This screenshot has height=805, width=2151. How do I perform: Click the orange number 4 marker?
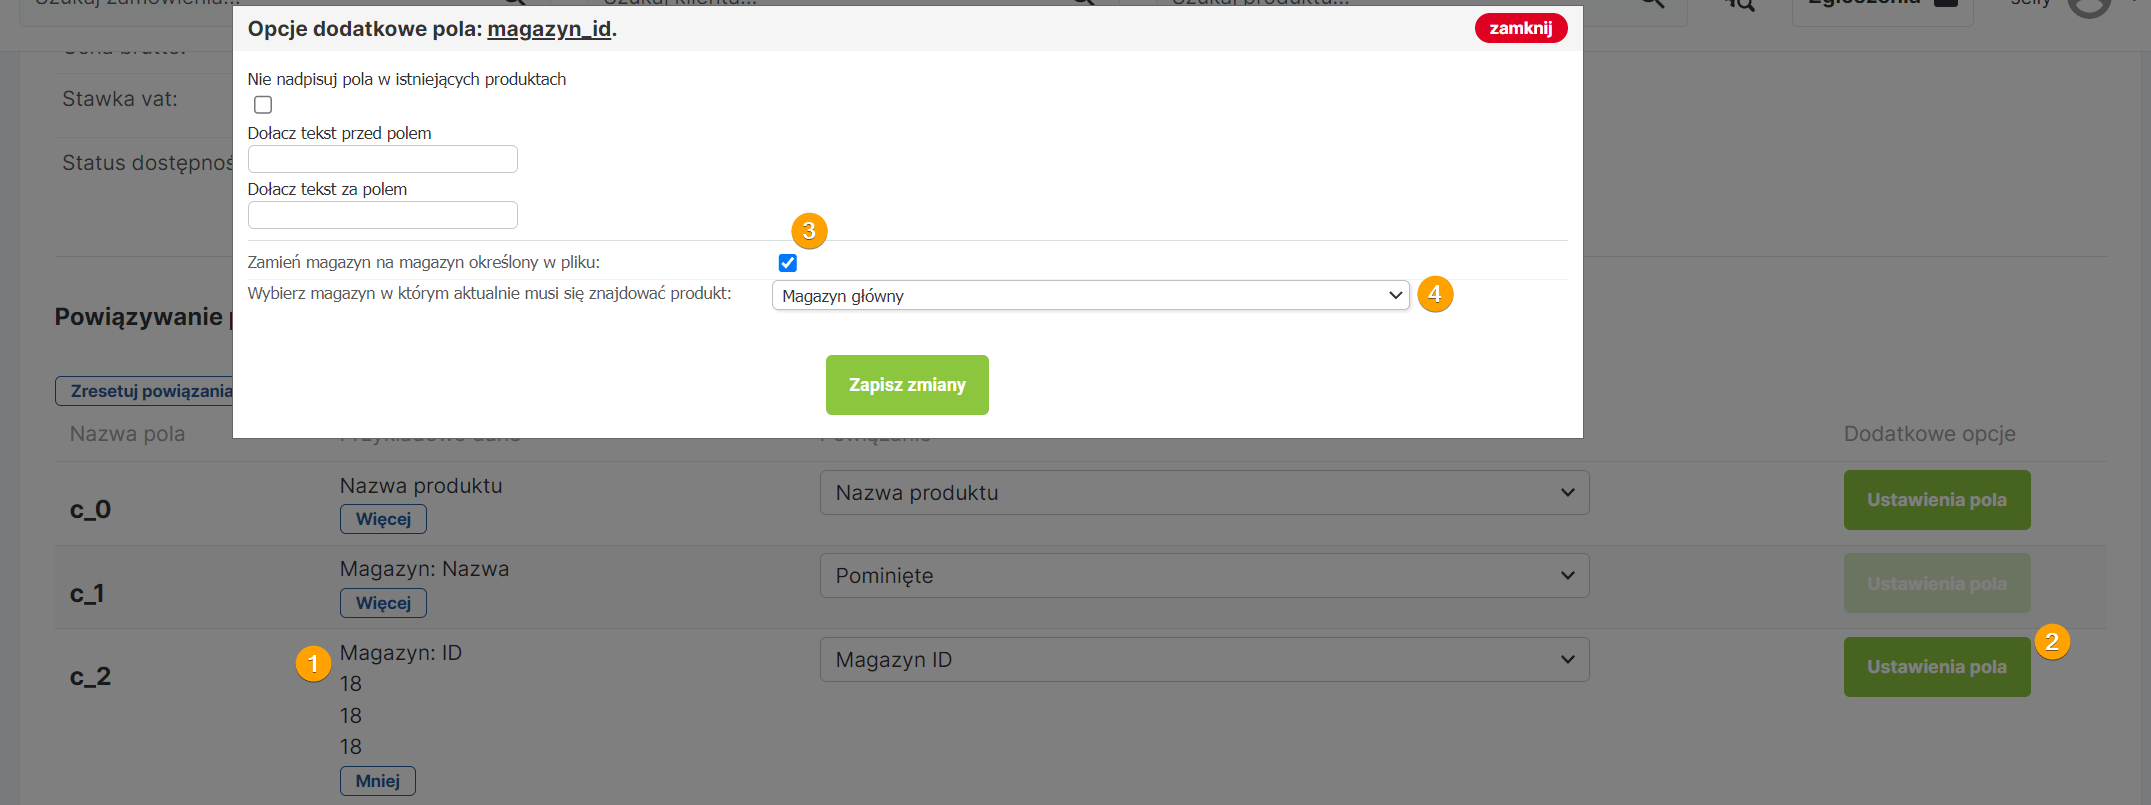click(x=1435, y=294)
